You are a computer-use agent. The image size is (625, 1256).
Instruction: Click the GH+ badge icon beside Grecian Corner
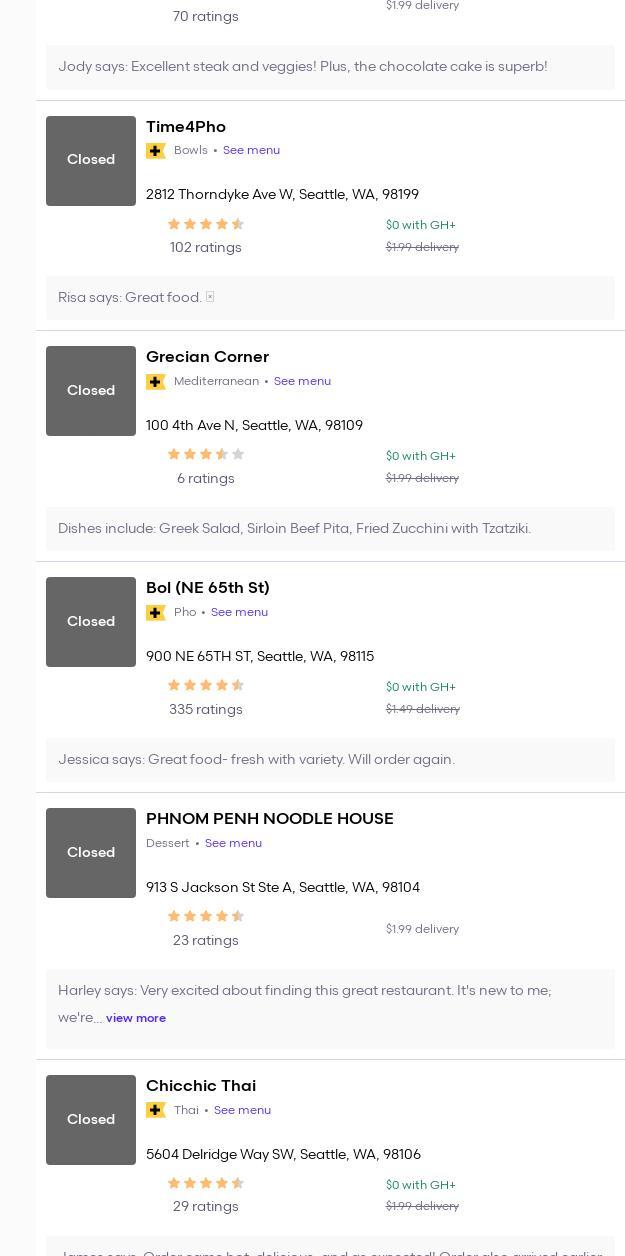coord(156,382)
